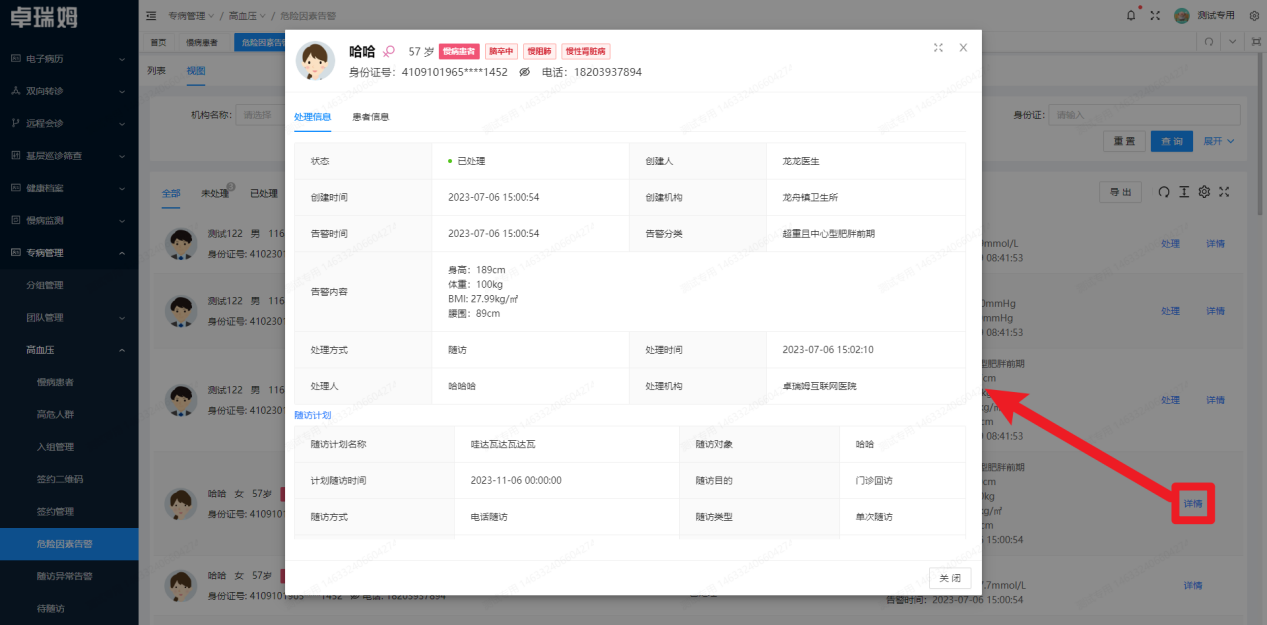Click the table fullscreen icon in toolbar

1223,191
